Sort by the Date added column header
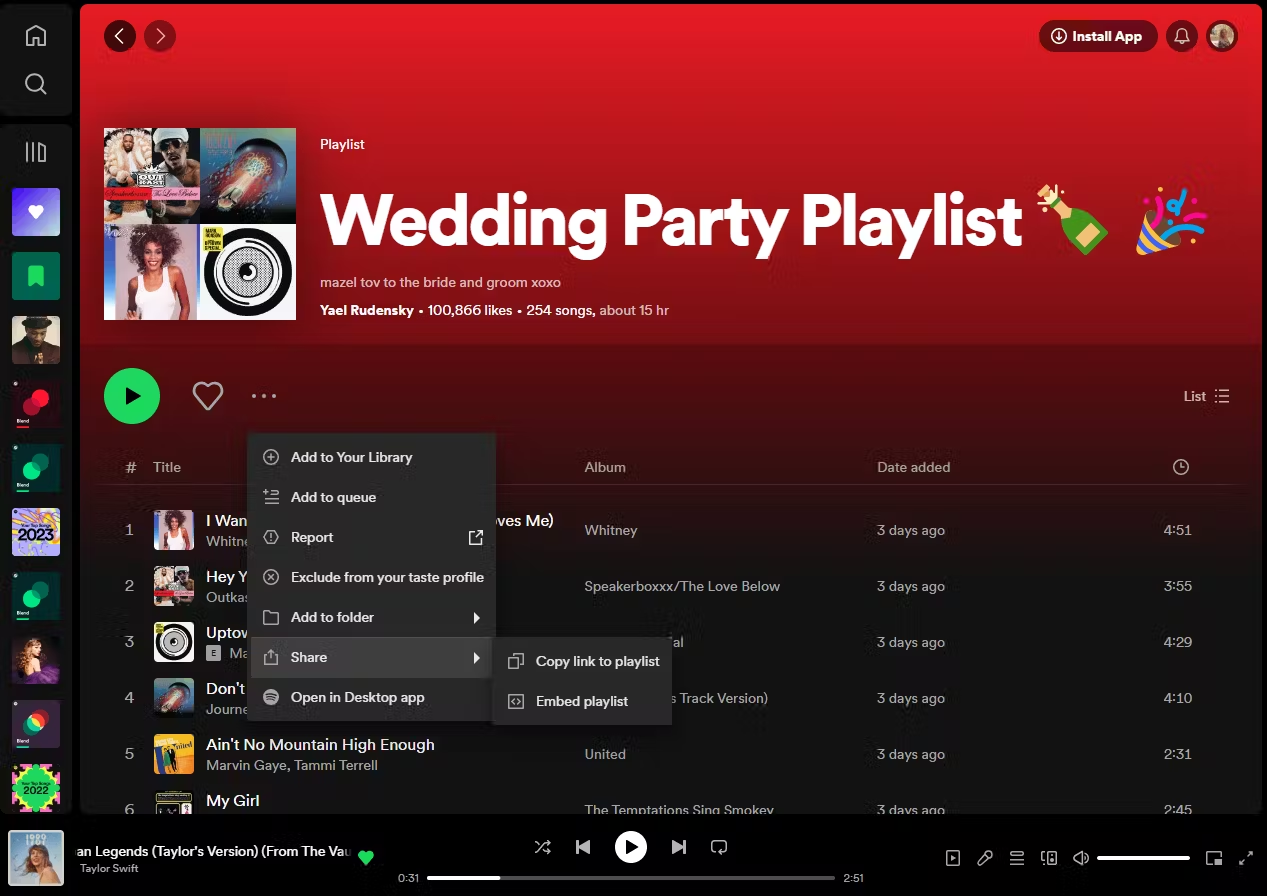The height and width of the screenshot is (896, 1267). point(914,467)
